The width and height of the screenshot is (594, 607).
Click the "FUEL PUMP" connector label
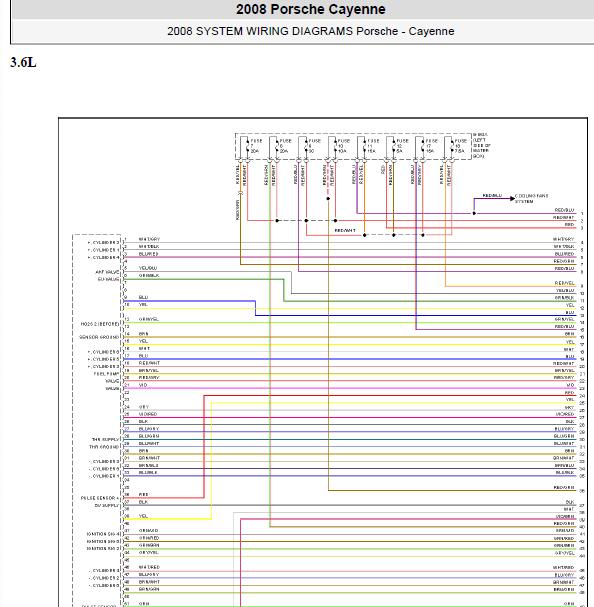coord(106,374)
